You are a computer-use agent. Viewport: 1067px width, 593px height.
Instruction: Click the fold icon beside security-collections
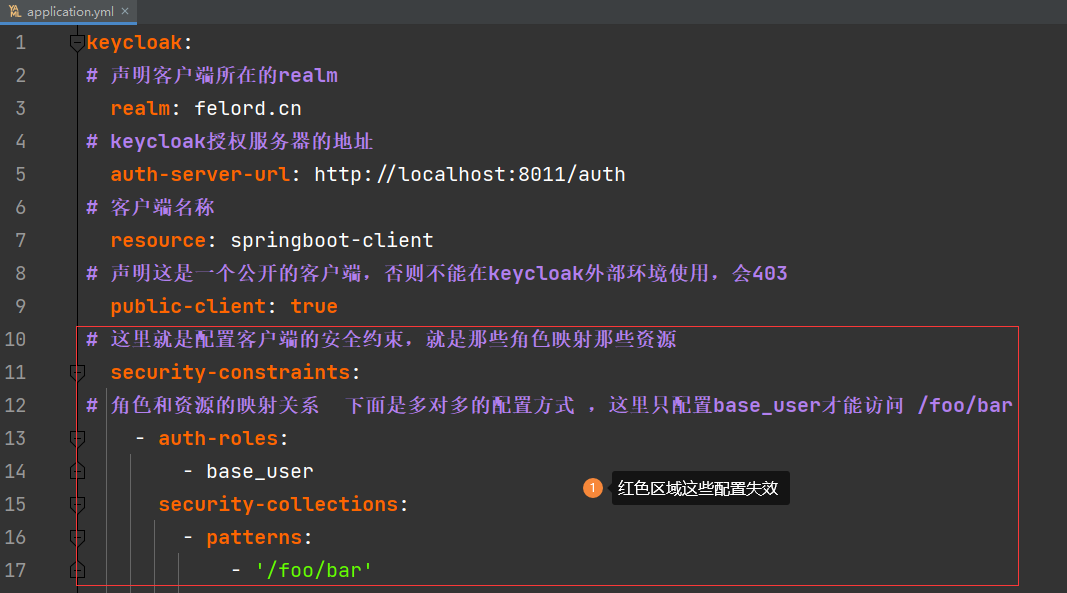[77, 504]
